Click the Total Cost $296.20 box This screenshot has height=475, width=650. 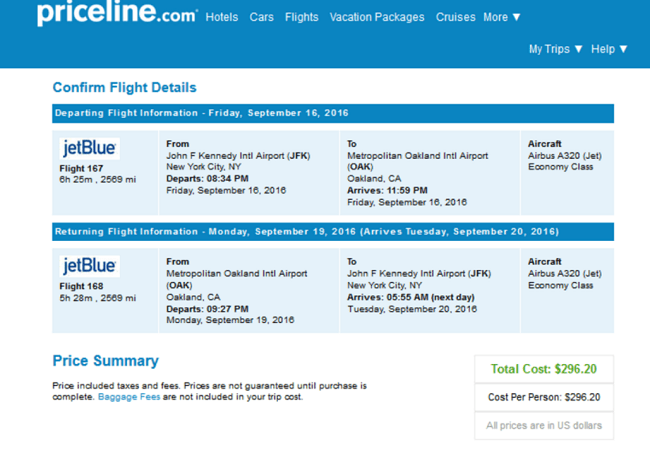point(544,369)
